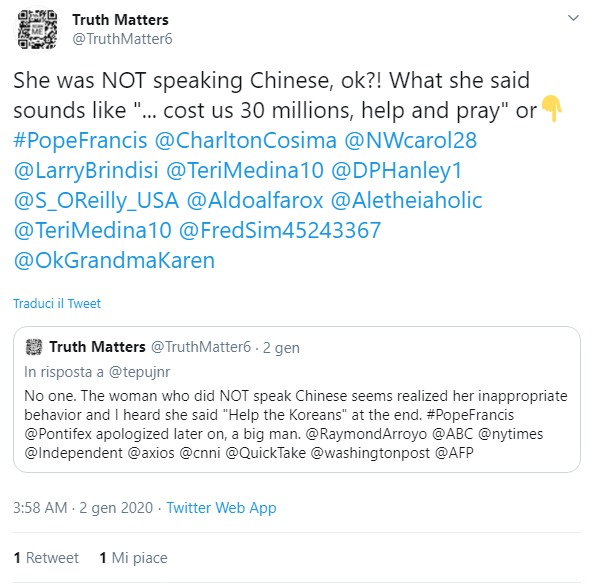Click Traduci il Tweet to translate
This screenshot has width=593, height=584.
pyautogui.click(x=57, y=303)
